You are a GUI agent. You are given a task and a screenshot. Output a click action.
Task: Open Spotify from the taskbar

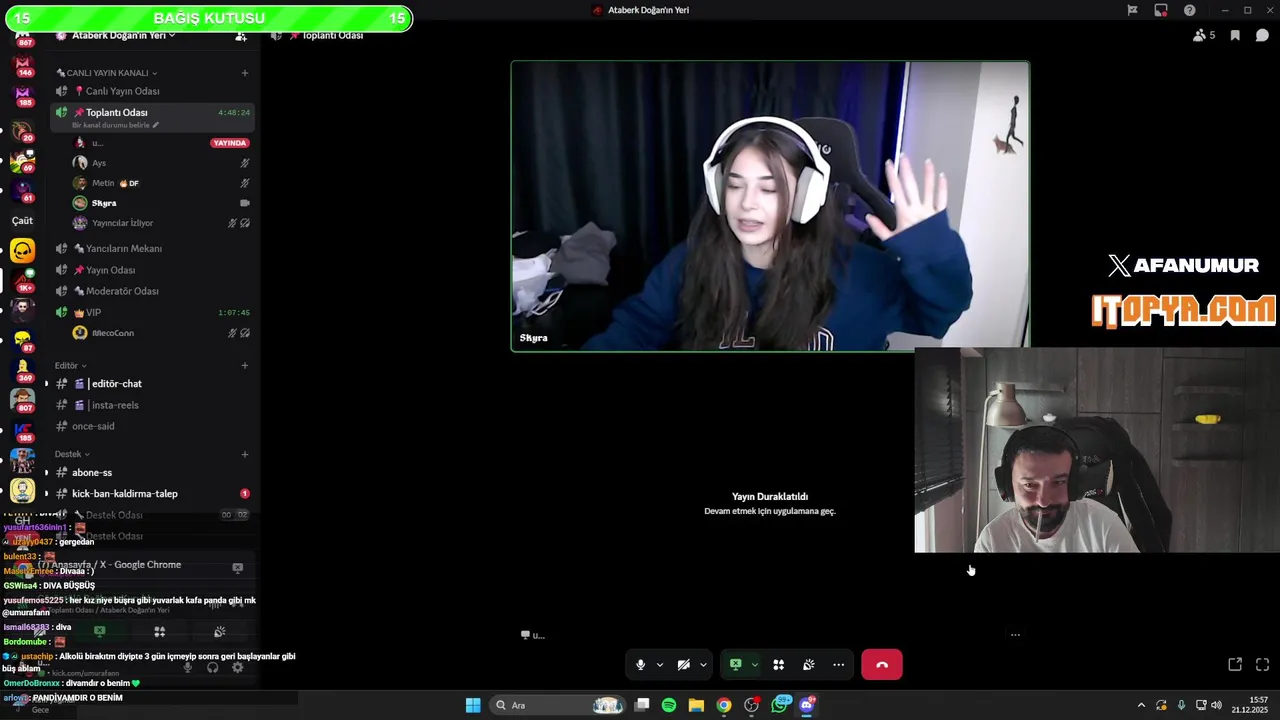pyautogui.click(x=669, y=705)
